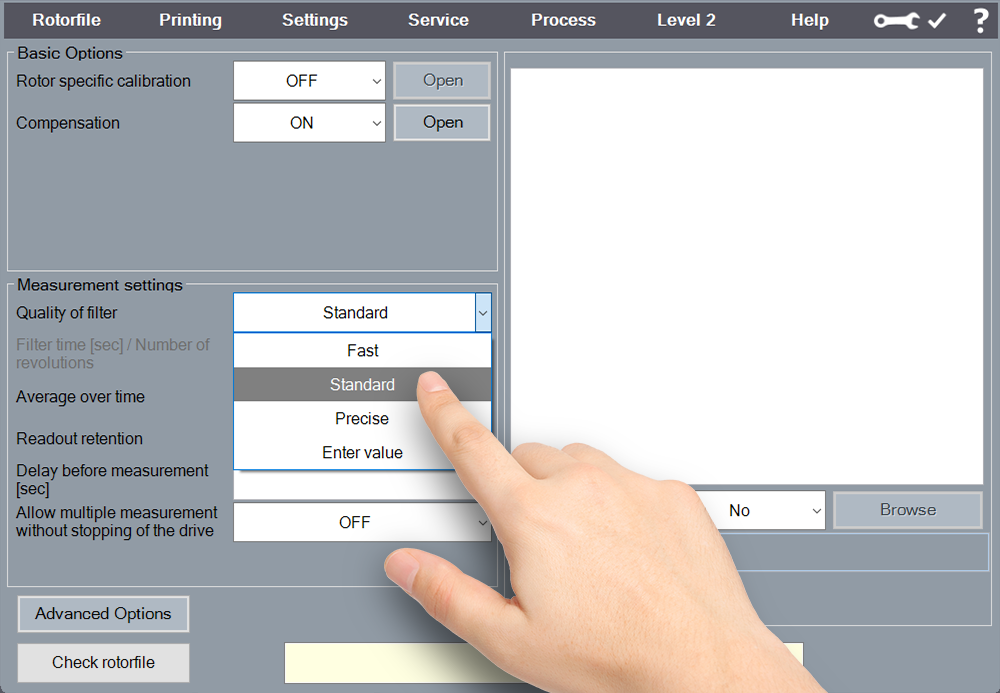Select Fast filter quality option

(x=362, y=351)
